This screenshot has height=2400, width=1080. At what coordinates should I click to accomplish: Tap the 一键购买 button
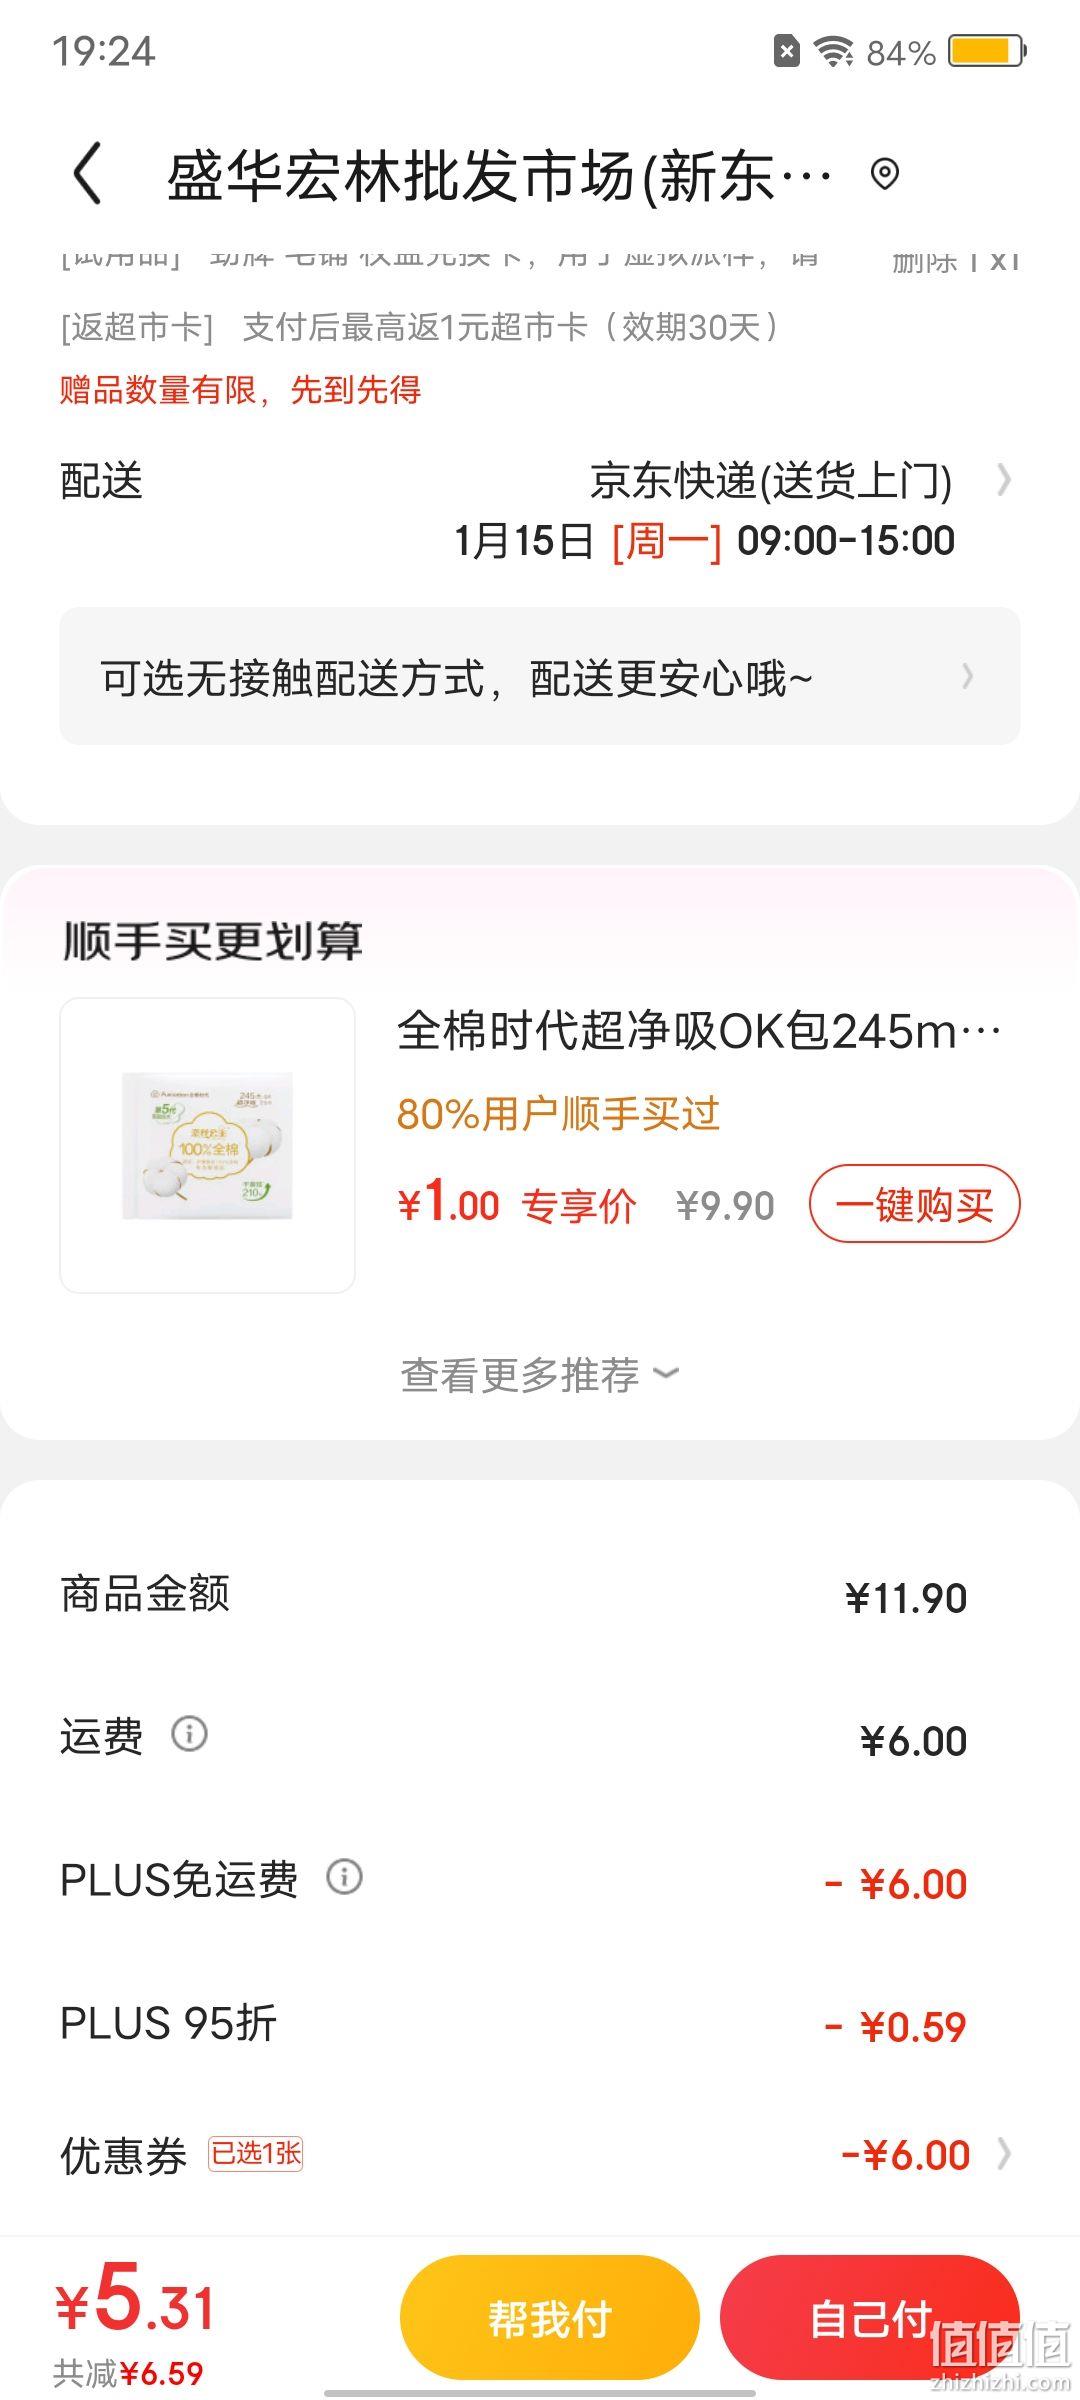tap(914, 1204)
